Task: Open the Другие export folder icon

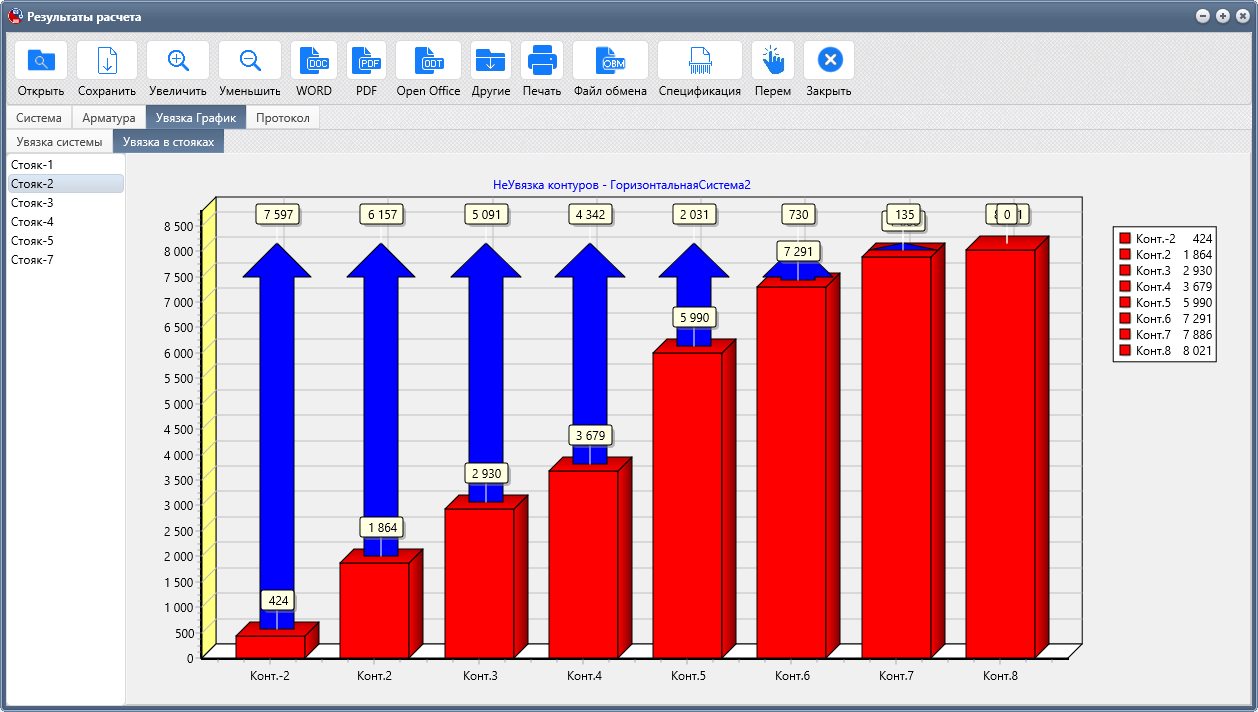Action: [x=490, y=60]
